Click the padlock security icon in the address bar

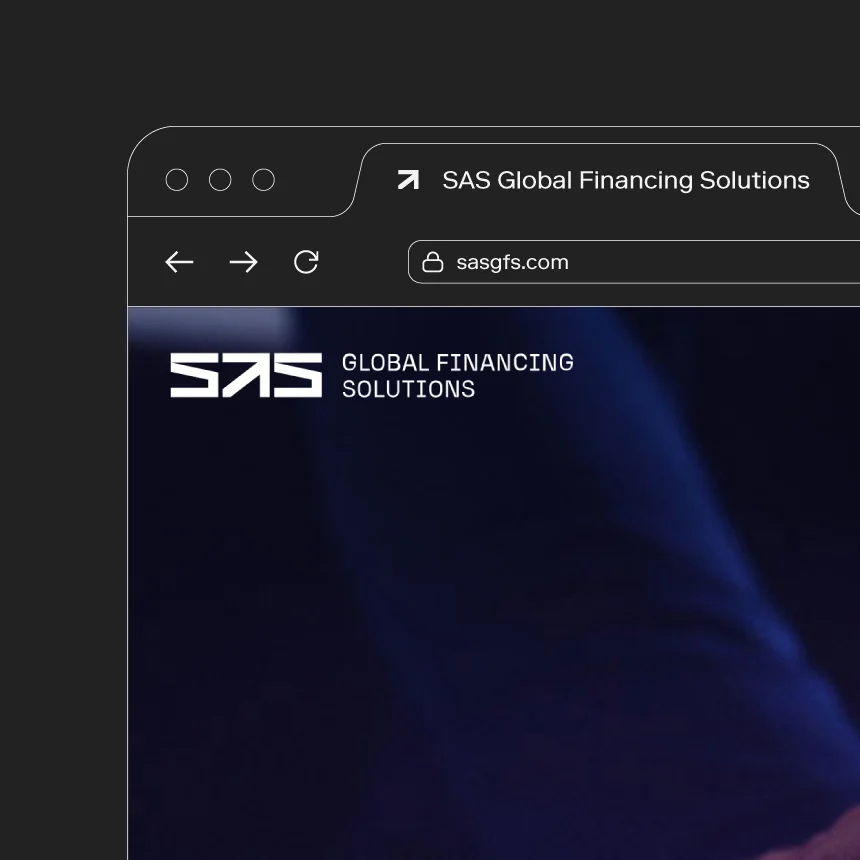click(x=432, y=261)
